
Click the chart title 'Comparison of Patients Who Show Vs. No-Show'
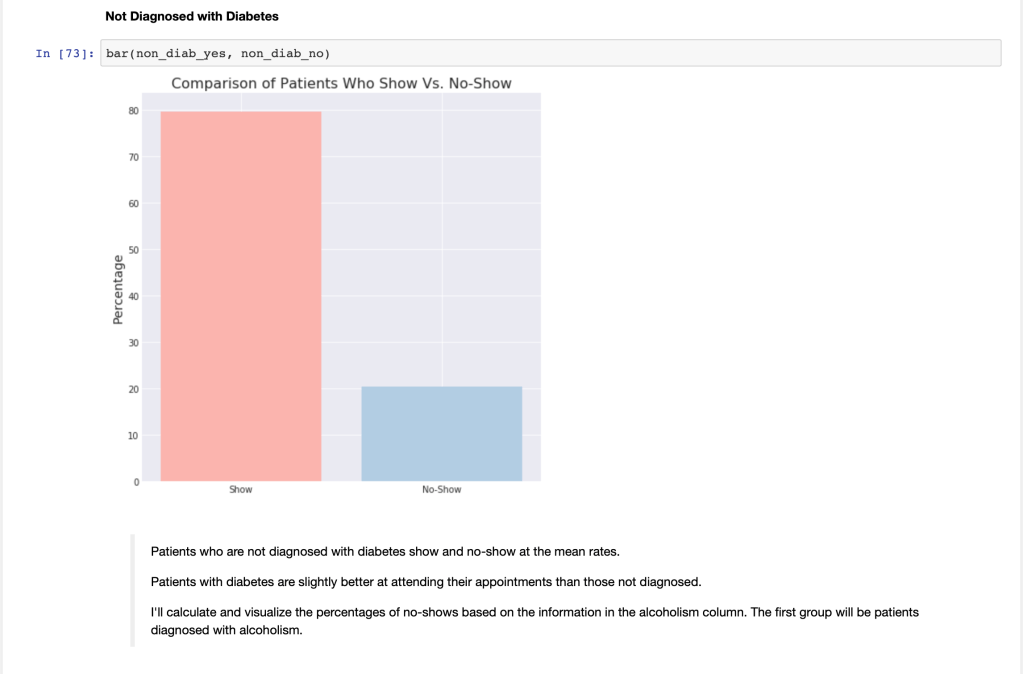click(x=341, y=83)
